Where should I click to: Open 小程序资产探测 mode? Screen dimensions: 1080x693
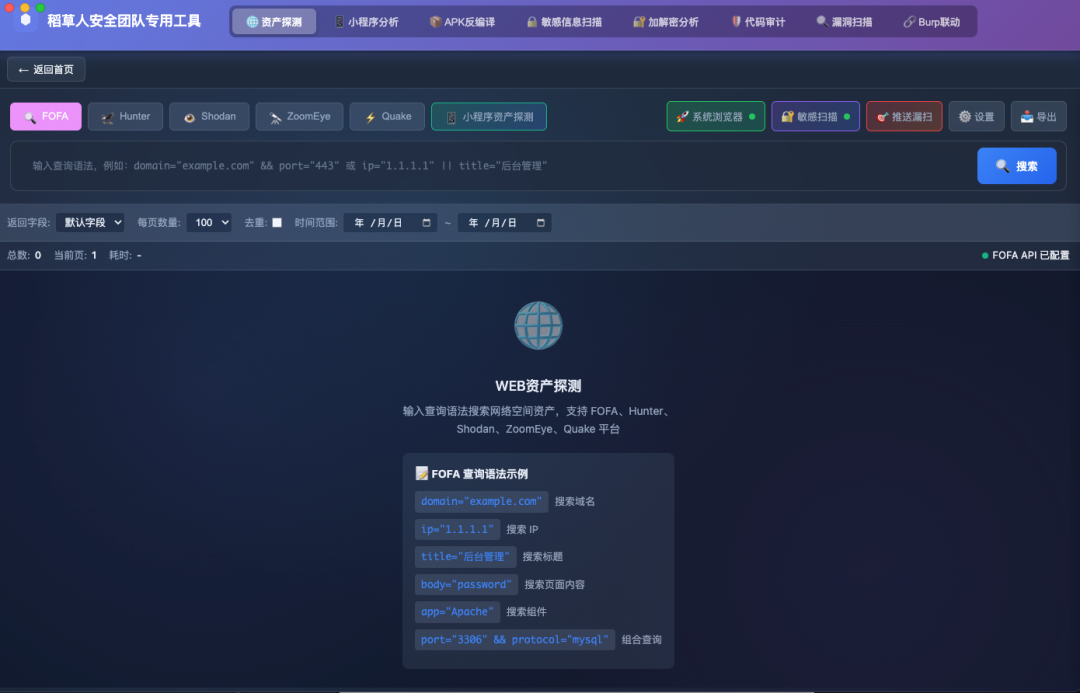pyautogui.click(x=489, y=116)
